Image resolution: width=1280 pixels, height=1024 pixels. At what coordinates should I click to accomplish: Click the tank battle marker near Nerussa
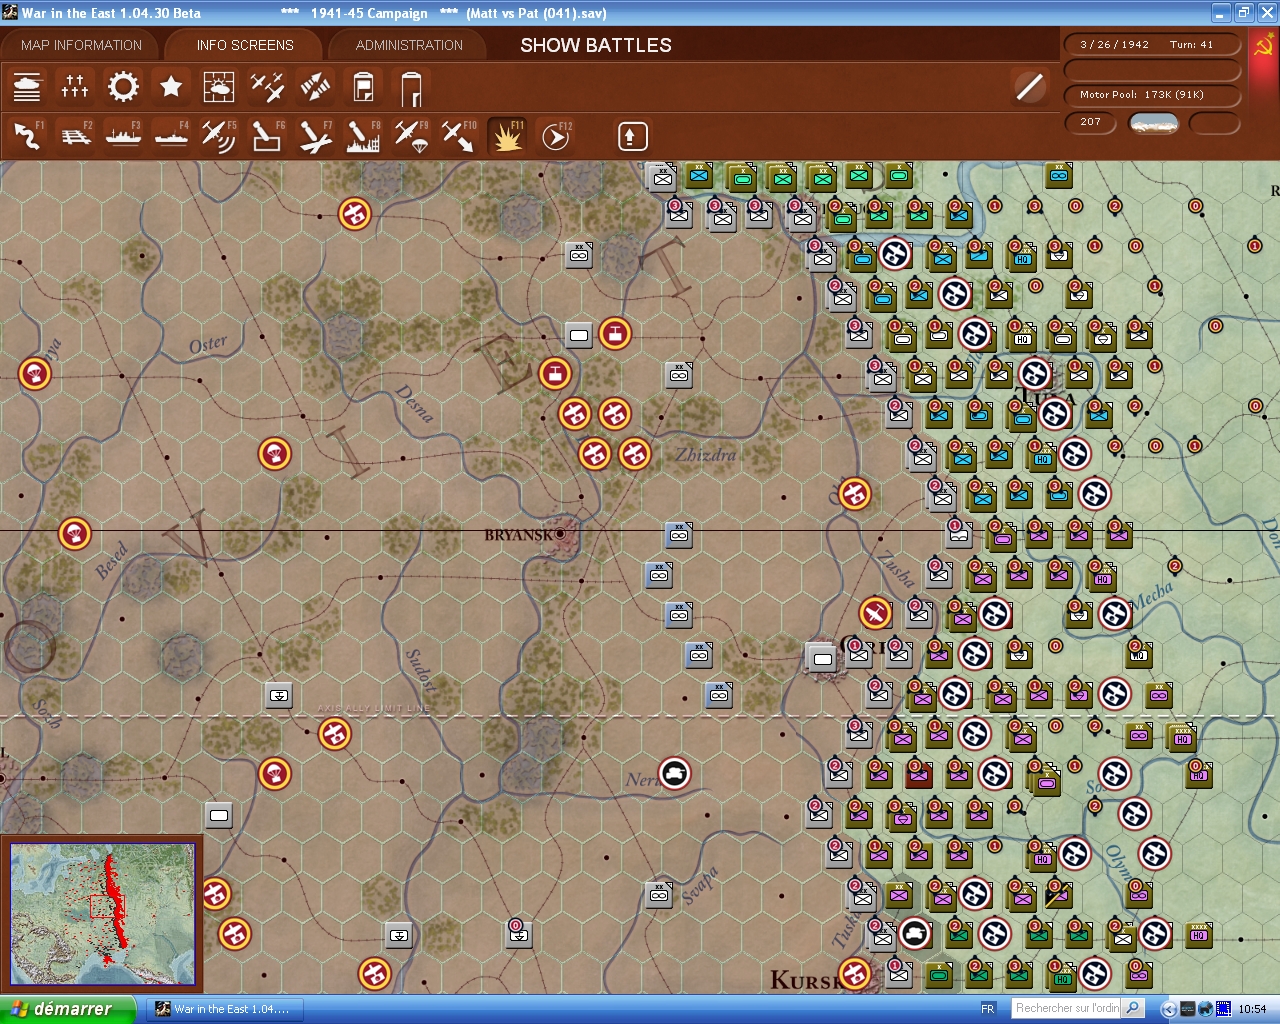675,773
